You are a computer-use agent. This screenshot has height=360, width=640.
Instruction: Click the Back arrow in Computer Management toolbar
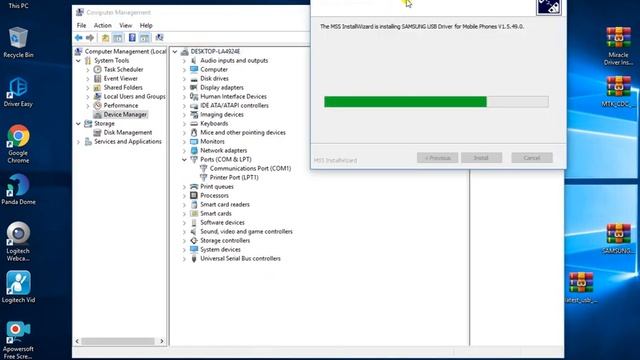79,38
